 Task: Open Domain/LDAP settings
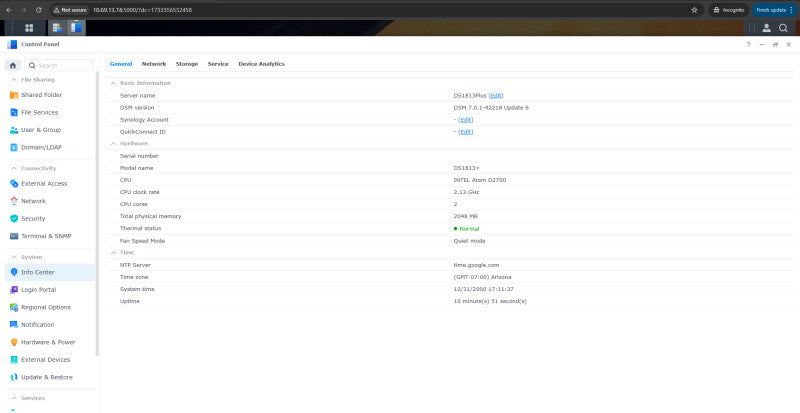(41, 147)
